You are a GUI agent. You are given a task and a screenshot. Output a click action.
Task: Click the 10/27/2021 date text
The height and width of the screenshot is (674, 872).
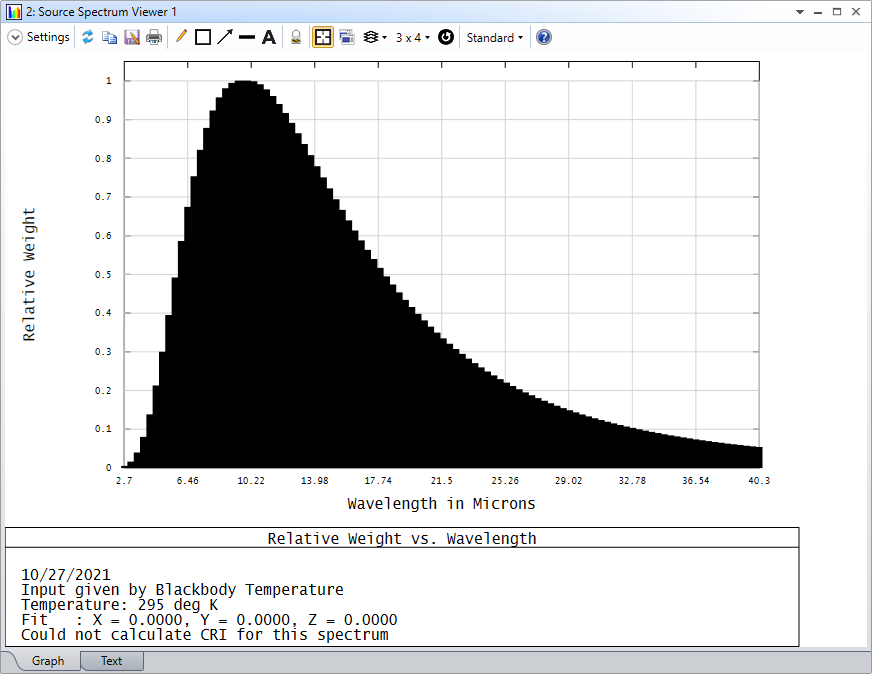[x=66, y=574]
